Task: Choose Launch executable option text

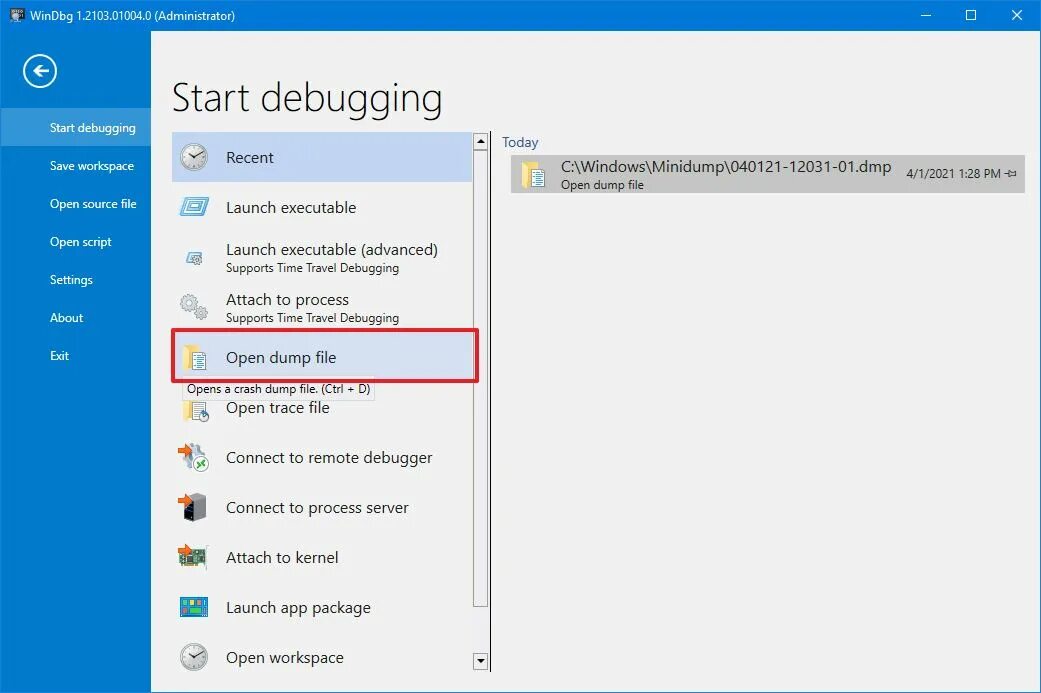Action: click(x=291, y=207)
